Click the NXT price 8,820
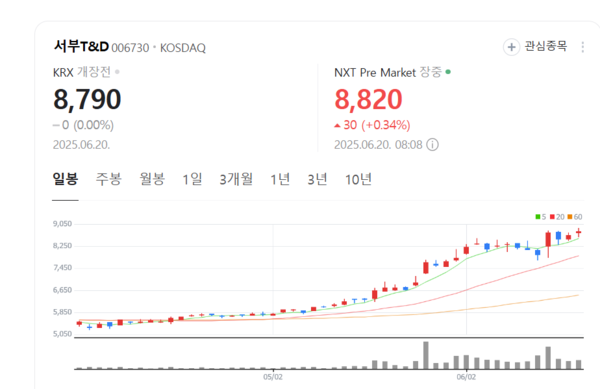This screenshot has width=600, height=389. [x=368, y=99]
